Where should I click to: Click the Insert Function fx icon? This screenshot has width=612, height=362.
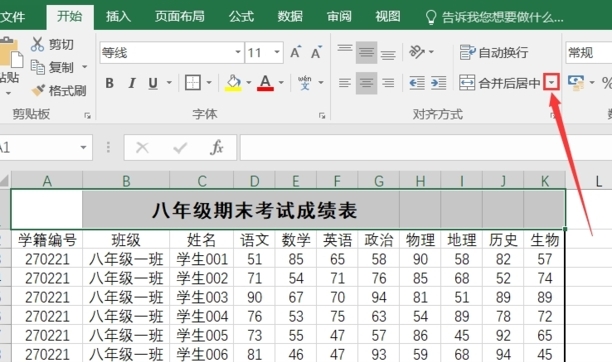[x=217, y=148]
